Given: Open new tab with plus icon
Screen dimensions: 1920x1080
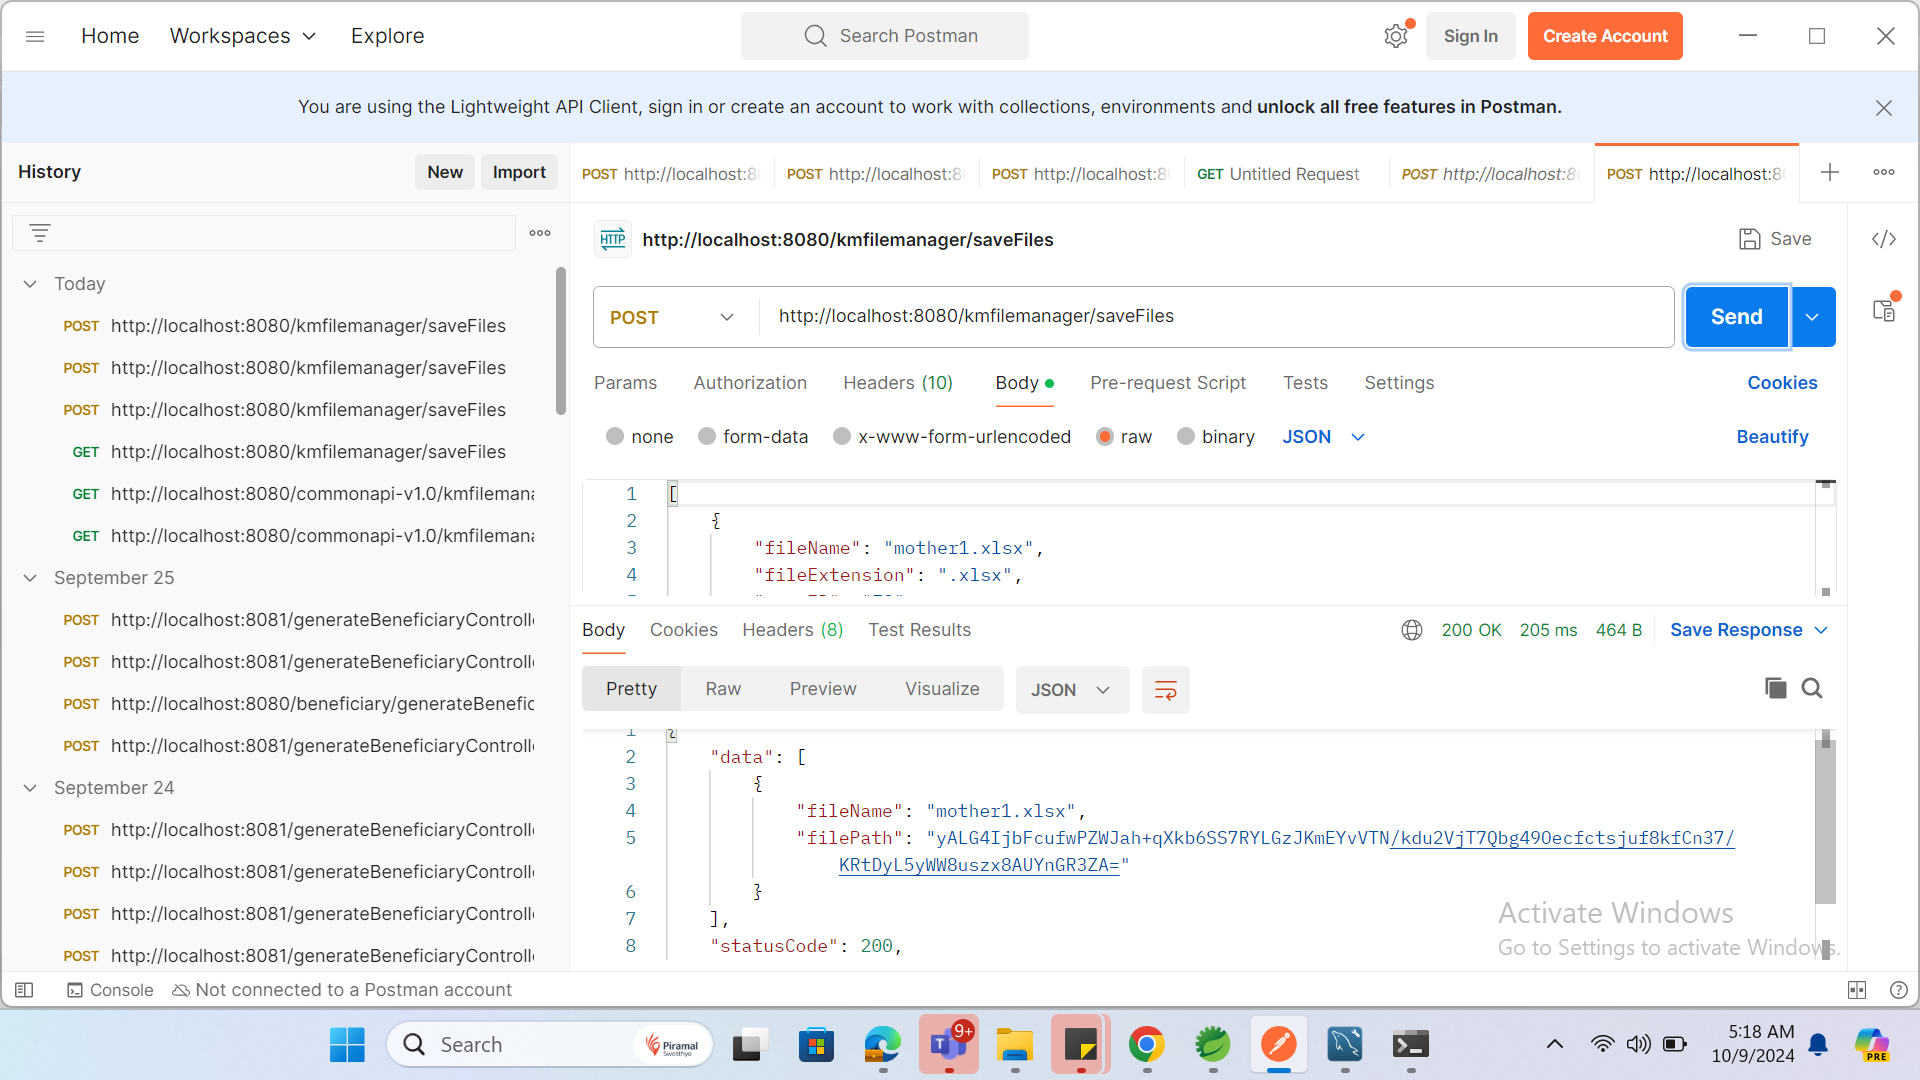Looking at the screenshot, I should coord(1830,172).
